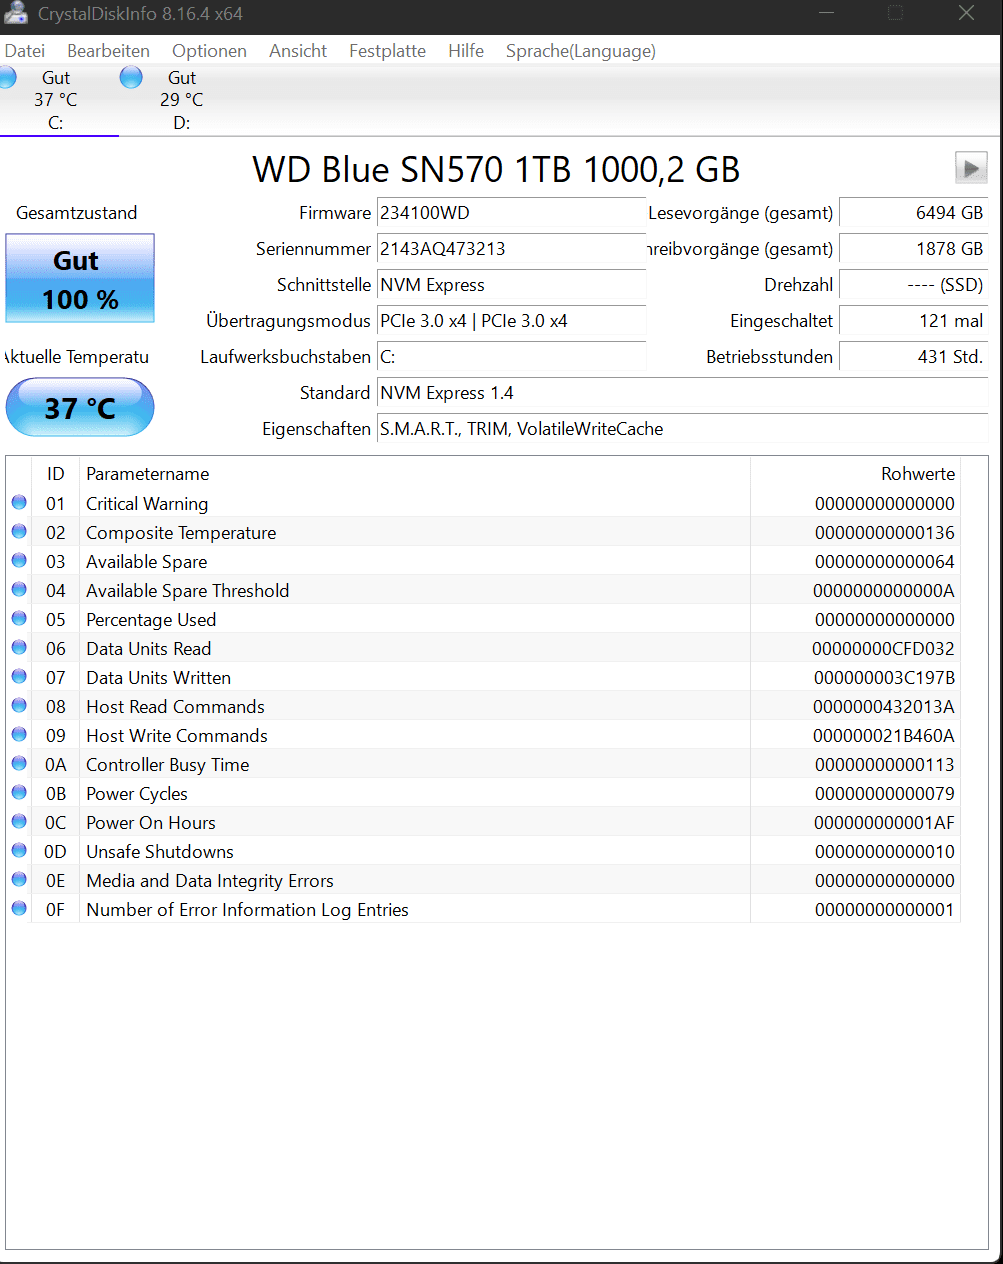Click raw value 000000000001AF
Image resolution: width=1003 pixels, height=1264 pixels.
coord(884,823)
